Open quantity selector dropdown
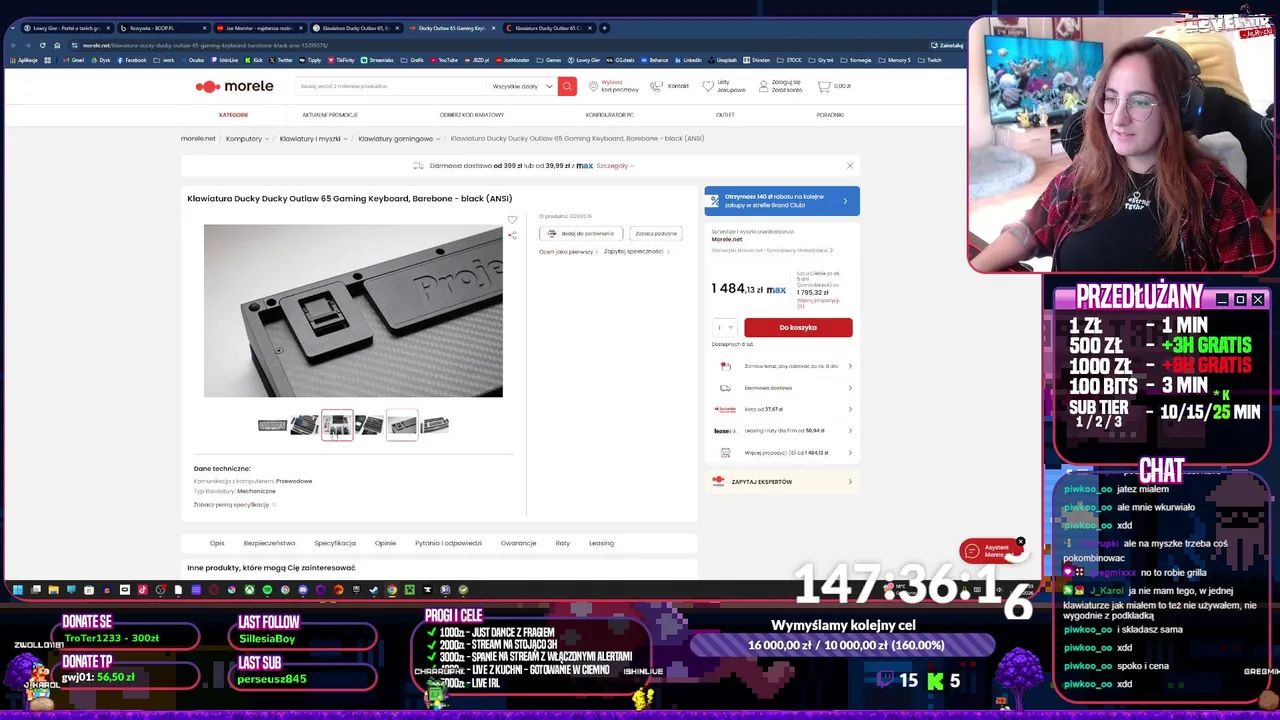Image resolution: width=1280 pixels, height=720 pixels. coord(725,327)
